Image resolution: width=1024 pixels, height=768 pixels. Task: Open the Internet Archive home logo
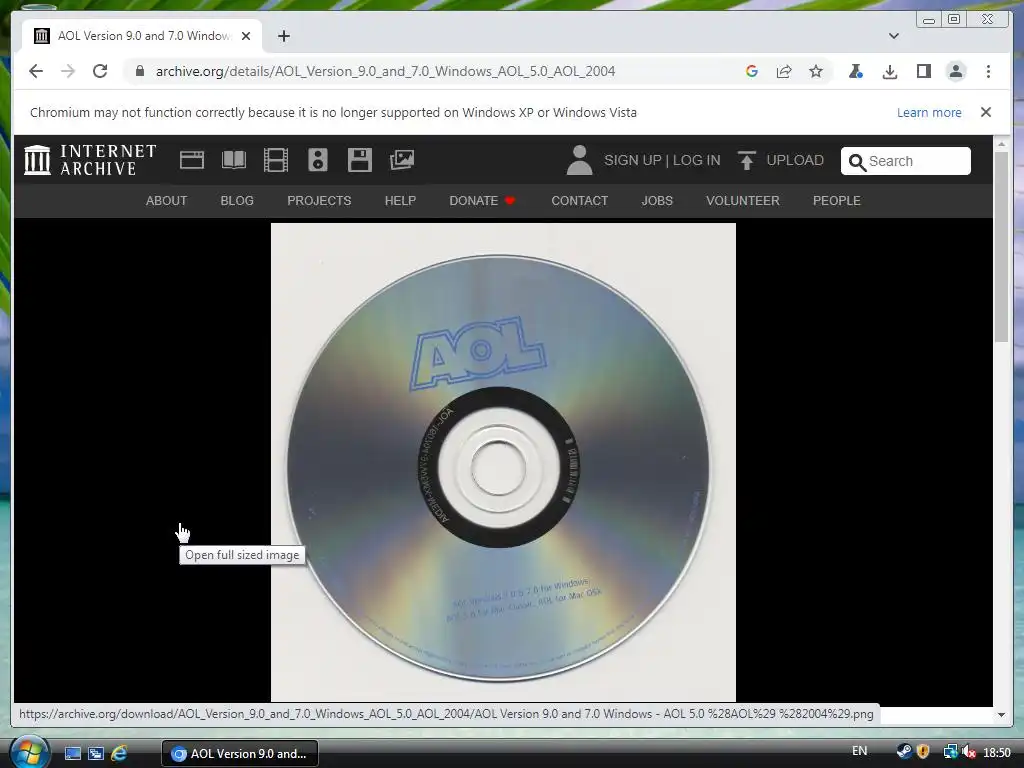[x=90, y=160]
